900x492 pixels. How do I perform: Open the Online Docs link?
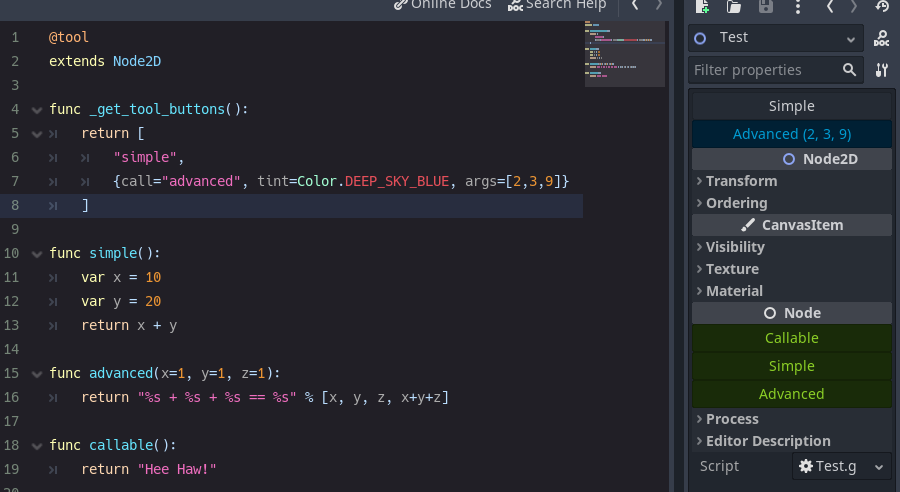point(443,5)
